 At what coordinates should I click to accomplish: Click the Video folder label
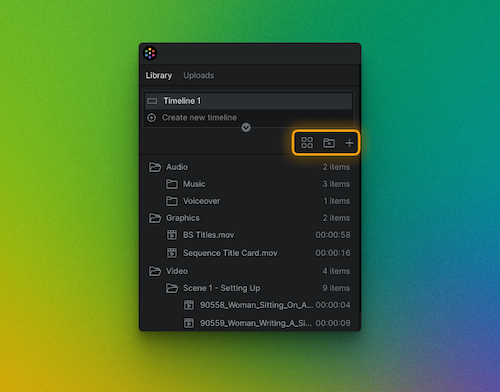click(177, 271)
